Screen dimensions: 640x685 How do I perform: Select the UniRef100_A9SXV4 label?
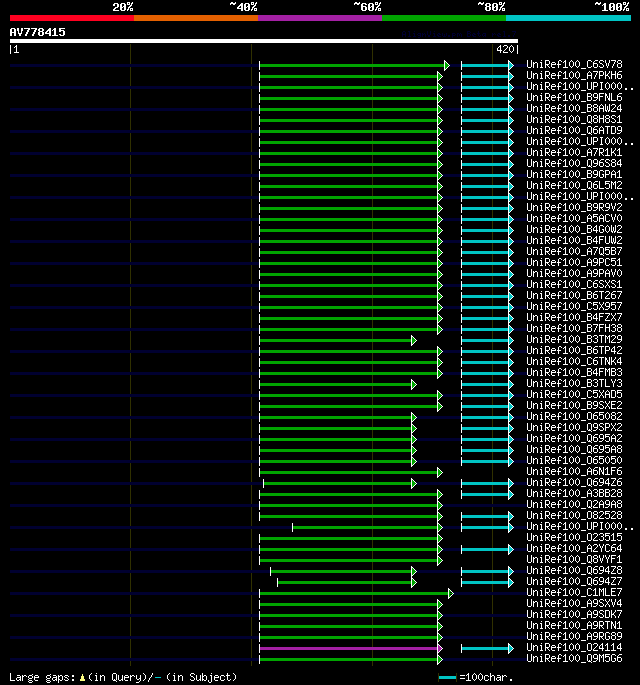[574, 603]
